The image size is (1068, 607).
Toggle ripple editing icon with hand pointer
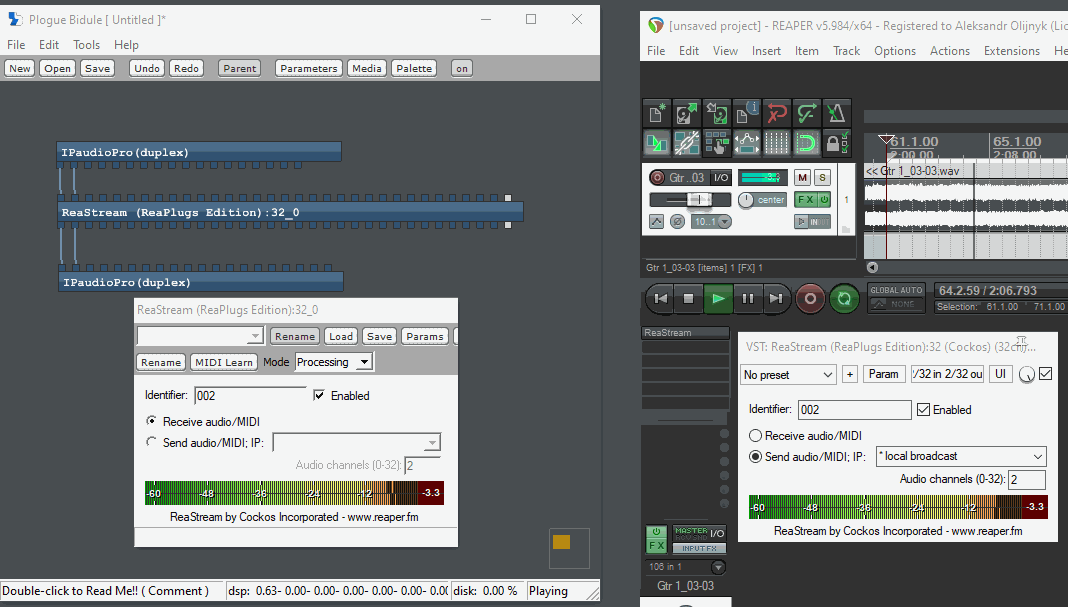tap(717, 143)
